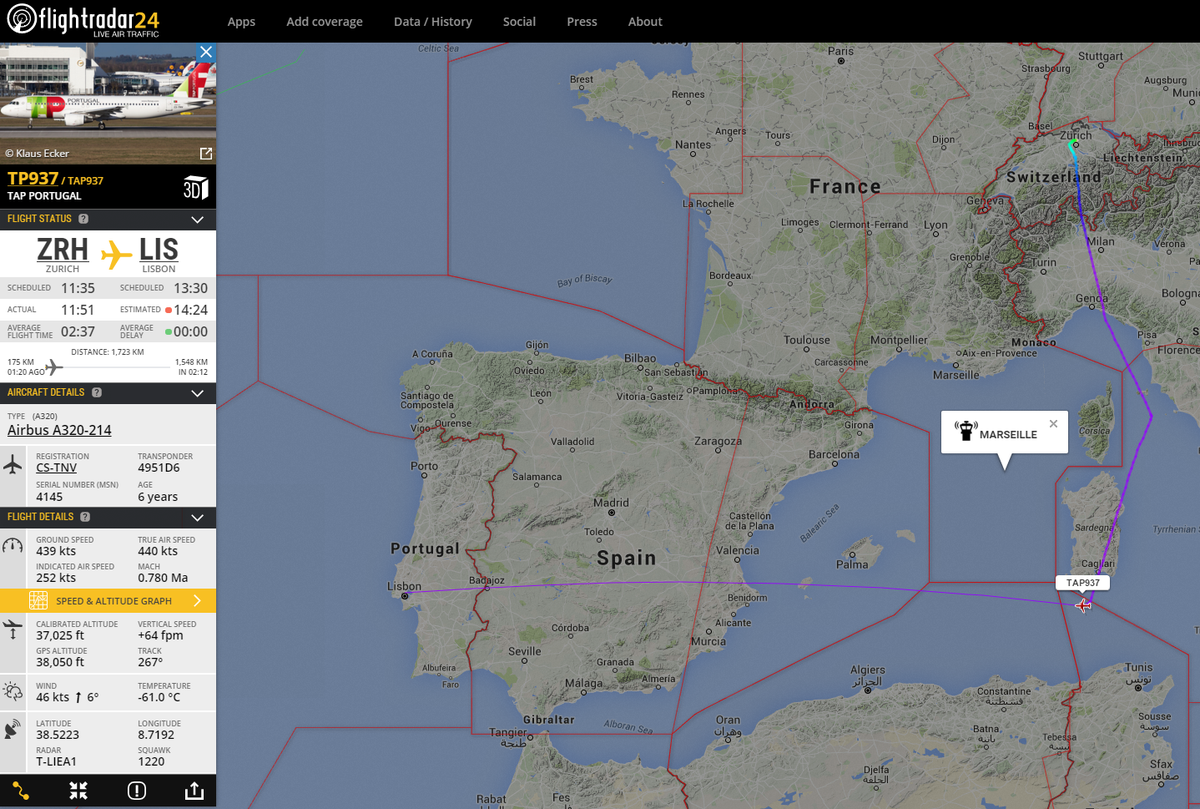Click the flight progress plane marker
The height and width of the screenshot is (809, 1200).
click(x=54, y=368)
